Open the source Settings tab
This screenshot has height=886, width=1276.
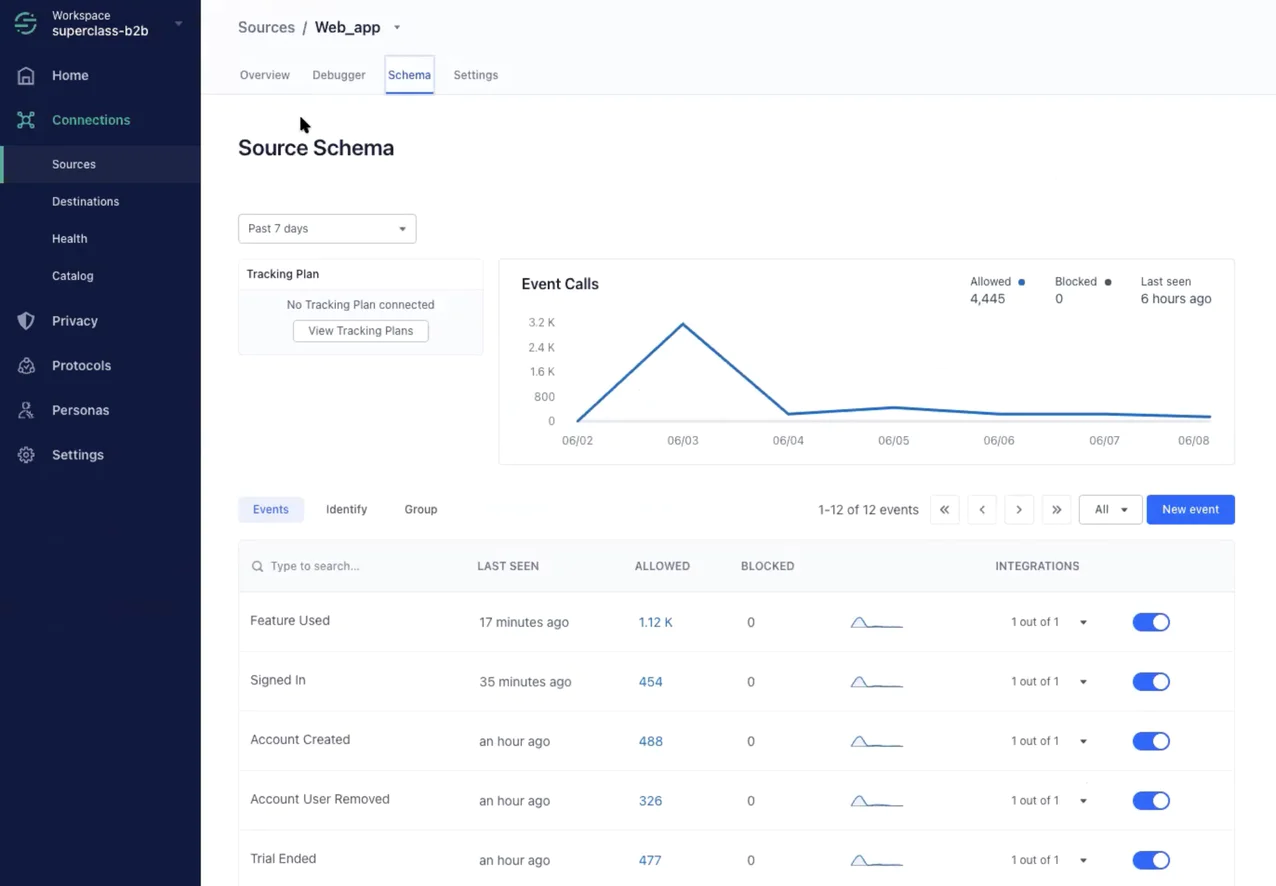click(476, 75)
